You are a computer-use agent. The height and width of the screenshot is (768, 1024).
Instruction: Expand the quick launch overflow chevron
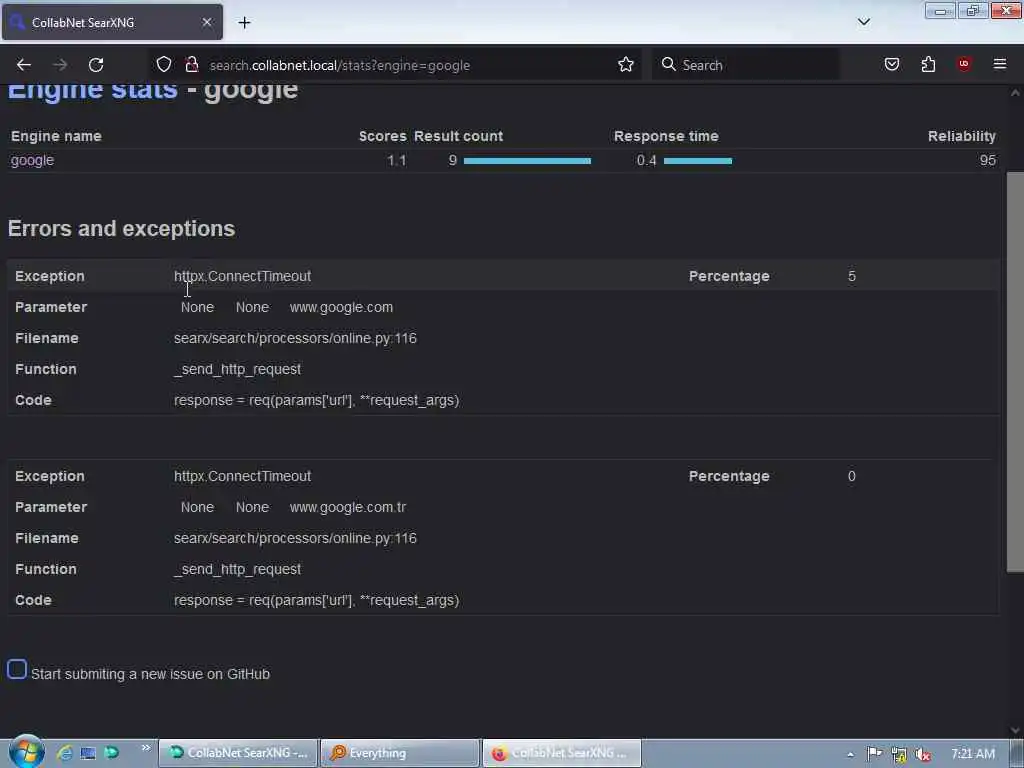pos(146,748)
